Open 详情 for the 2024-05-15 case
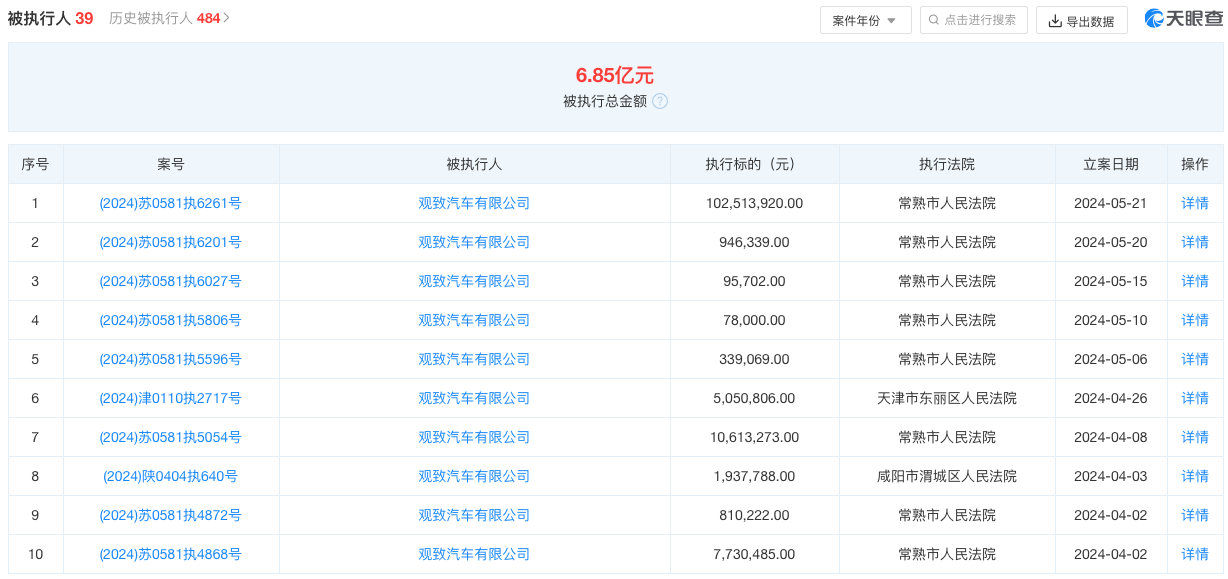Viewport: 1228px width, 579px height. coord(1195,281)
